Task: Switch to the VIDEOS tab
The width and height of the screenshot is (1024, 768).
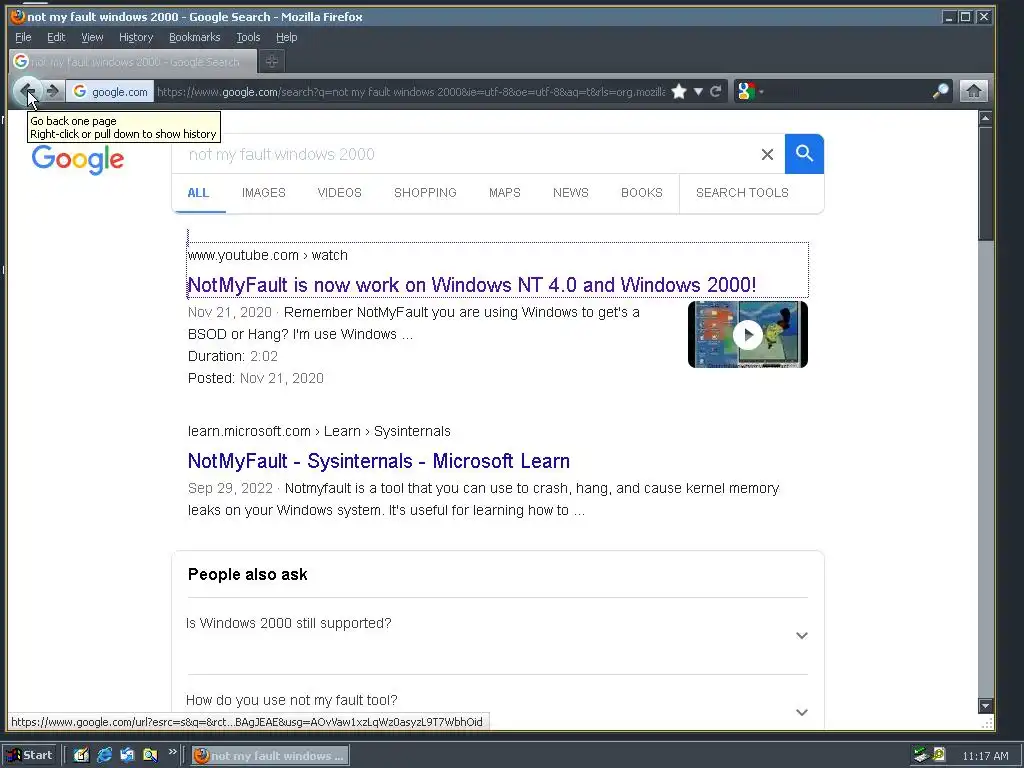Action: click(x=340, y=193)
